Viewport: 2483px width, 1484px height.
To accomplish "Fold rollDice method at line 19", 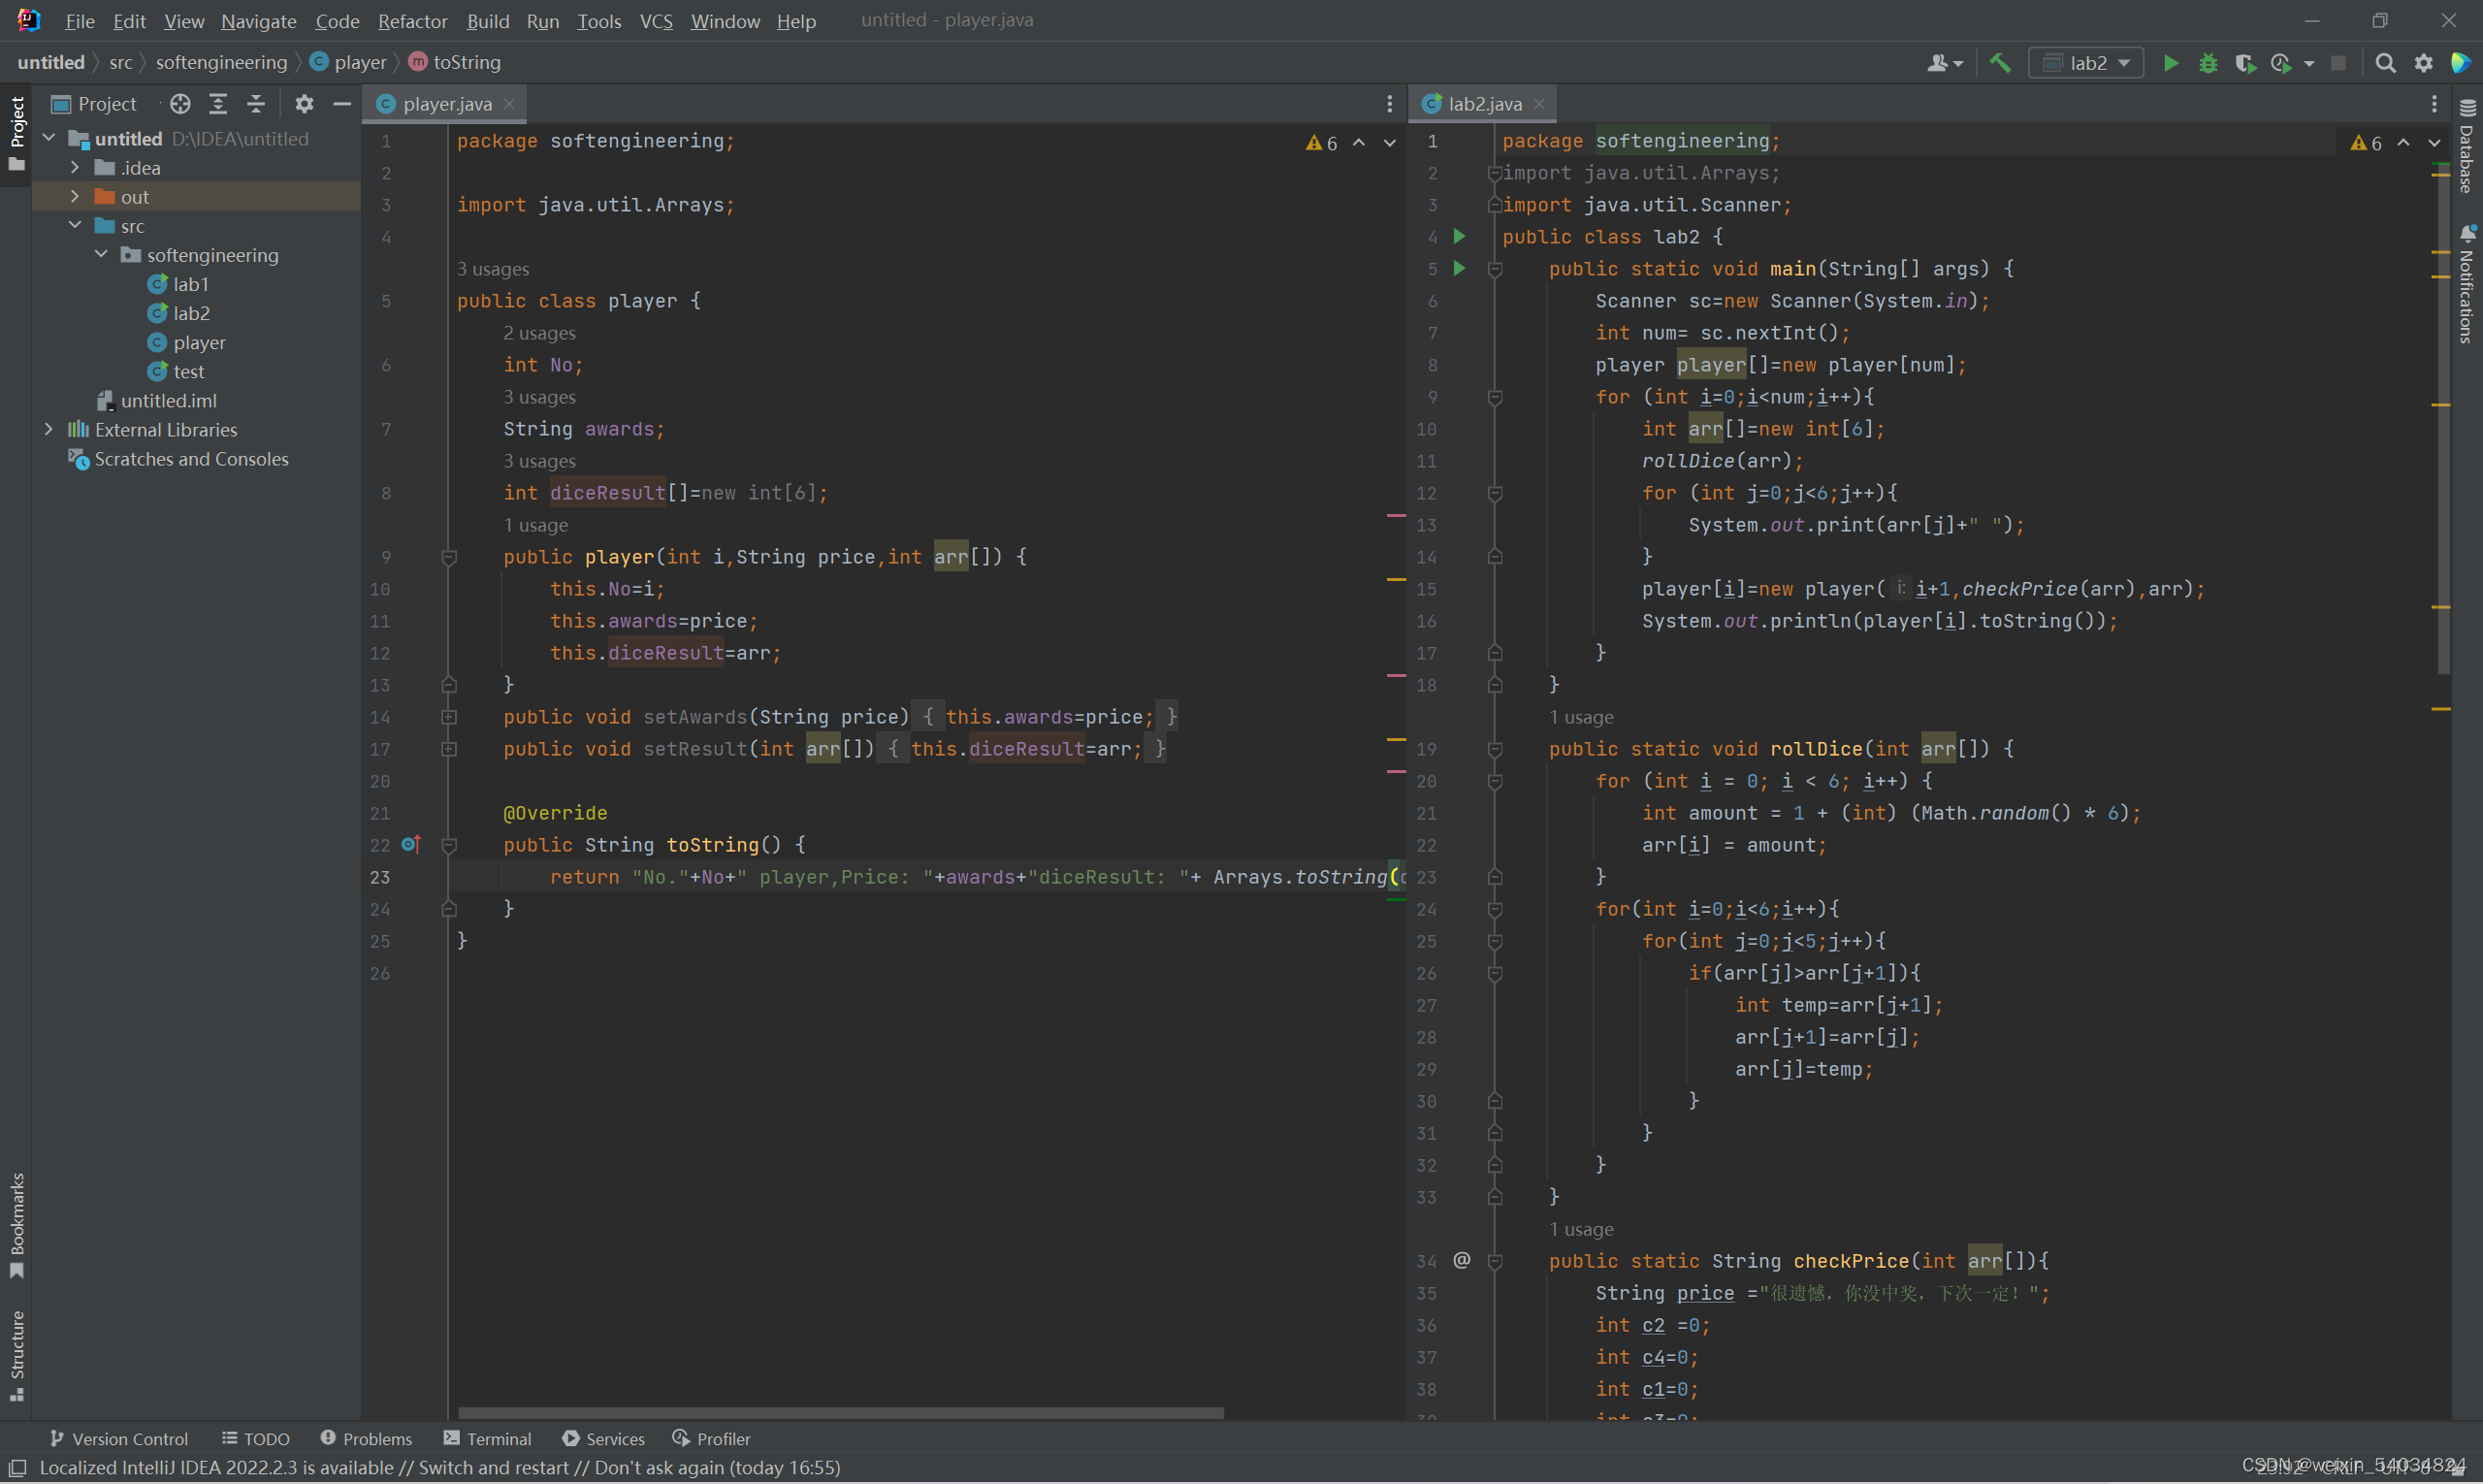I will pos(1495,749).
